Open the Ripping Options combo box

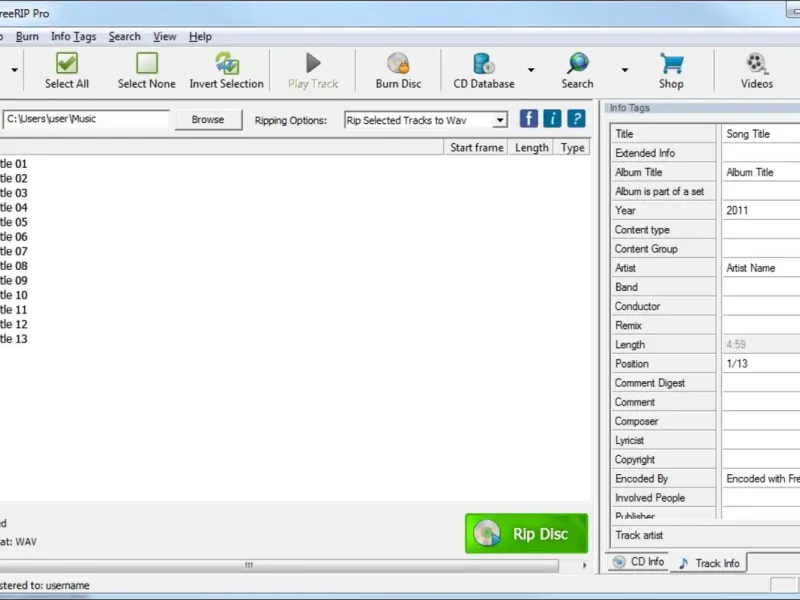tap(426, 120)
